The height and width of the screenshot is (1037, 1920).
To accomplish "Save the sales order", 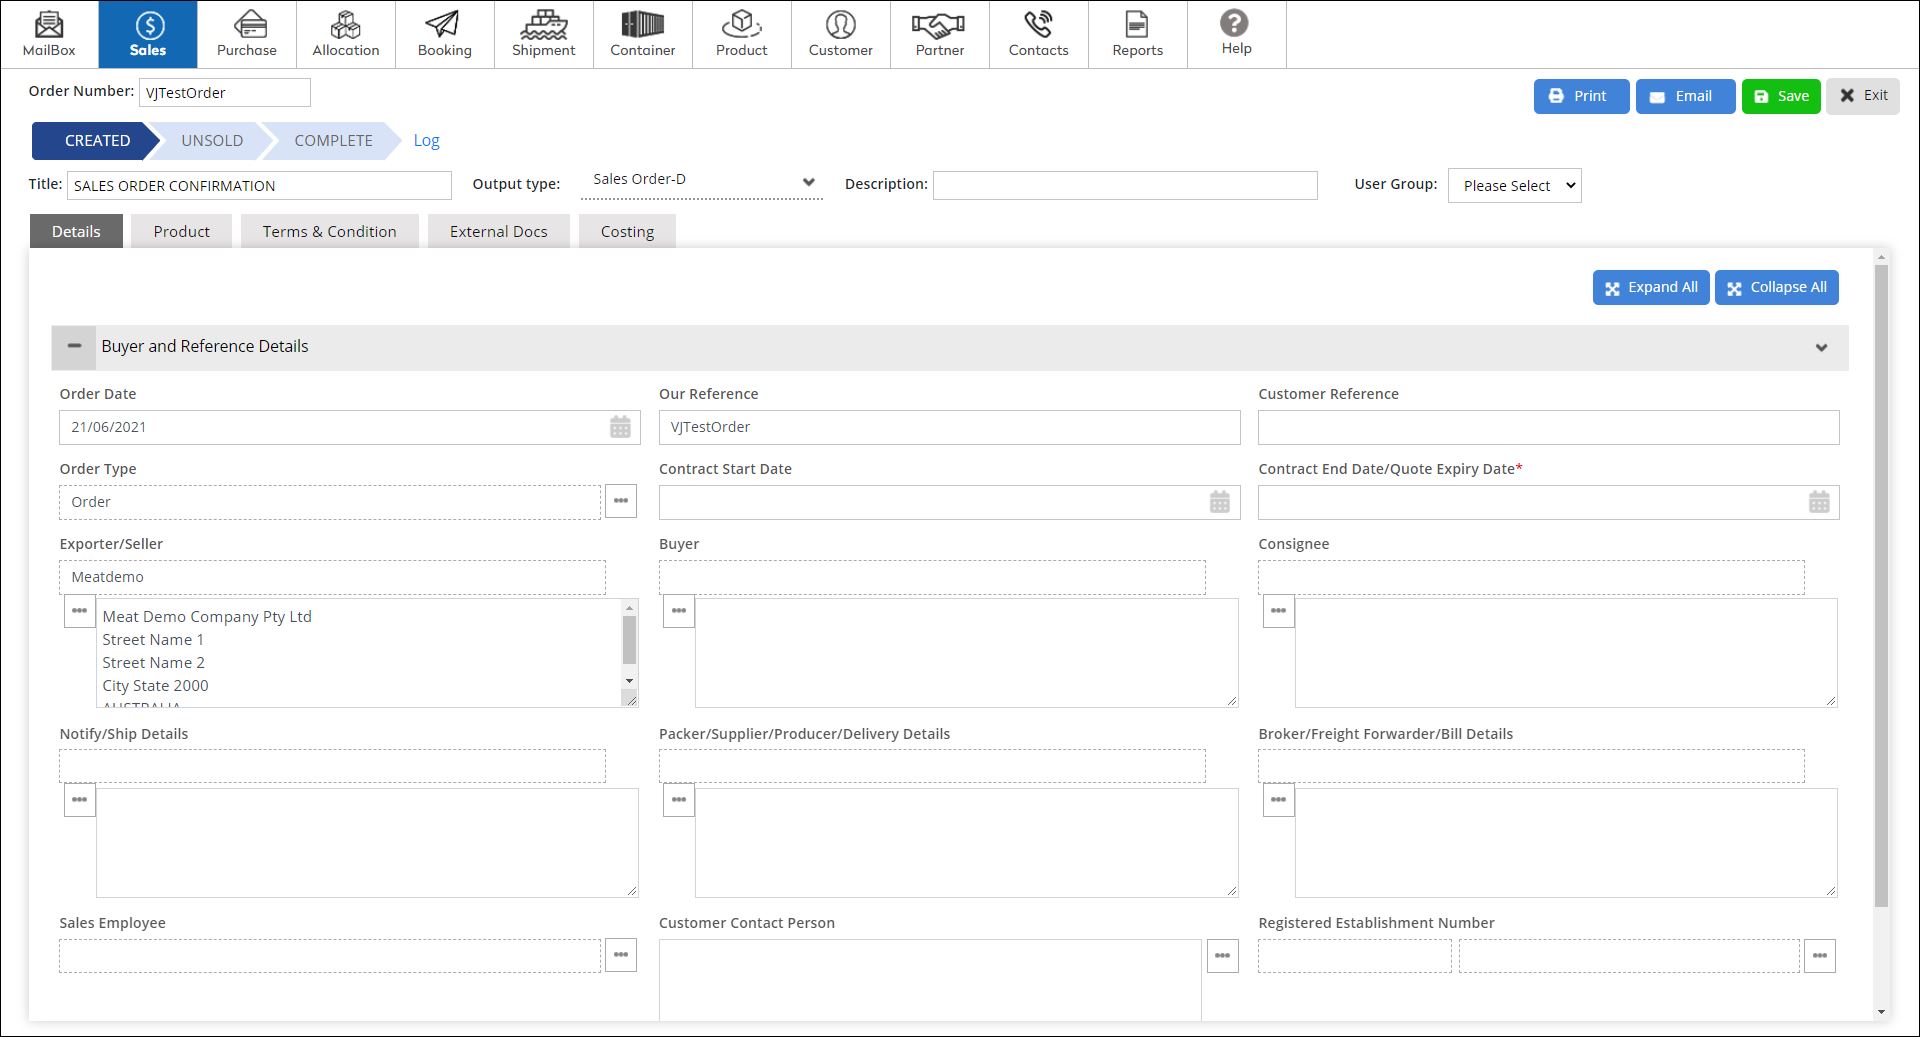I will click(x=1781, y=96).
